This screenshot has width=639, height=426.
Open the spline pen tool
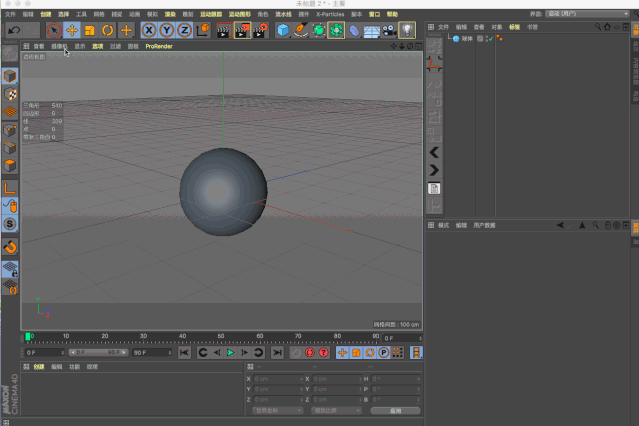(301, 30)
